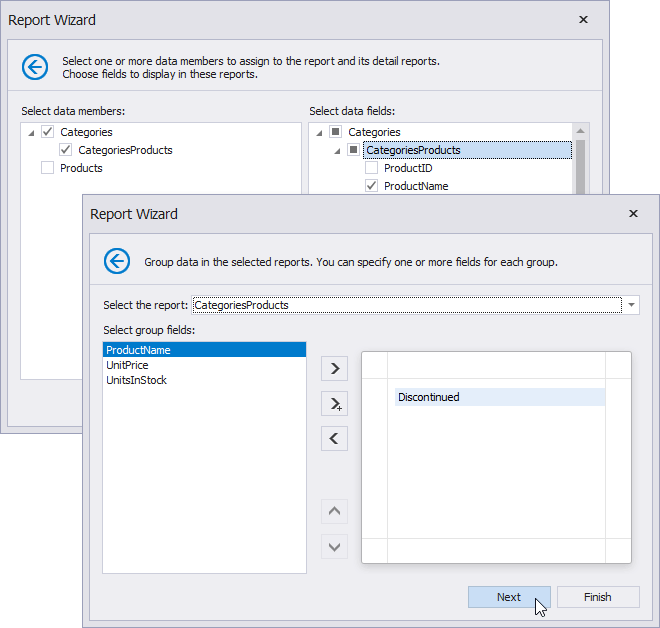This screenshot has width=660, height=628.
Task: Open the Select the report dropdown
Action: (x=631, y=305)
